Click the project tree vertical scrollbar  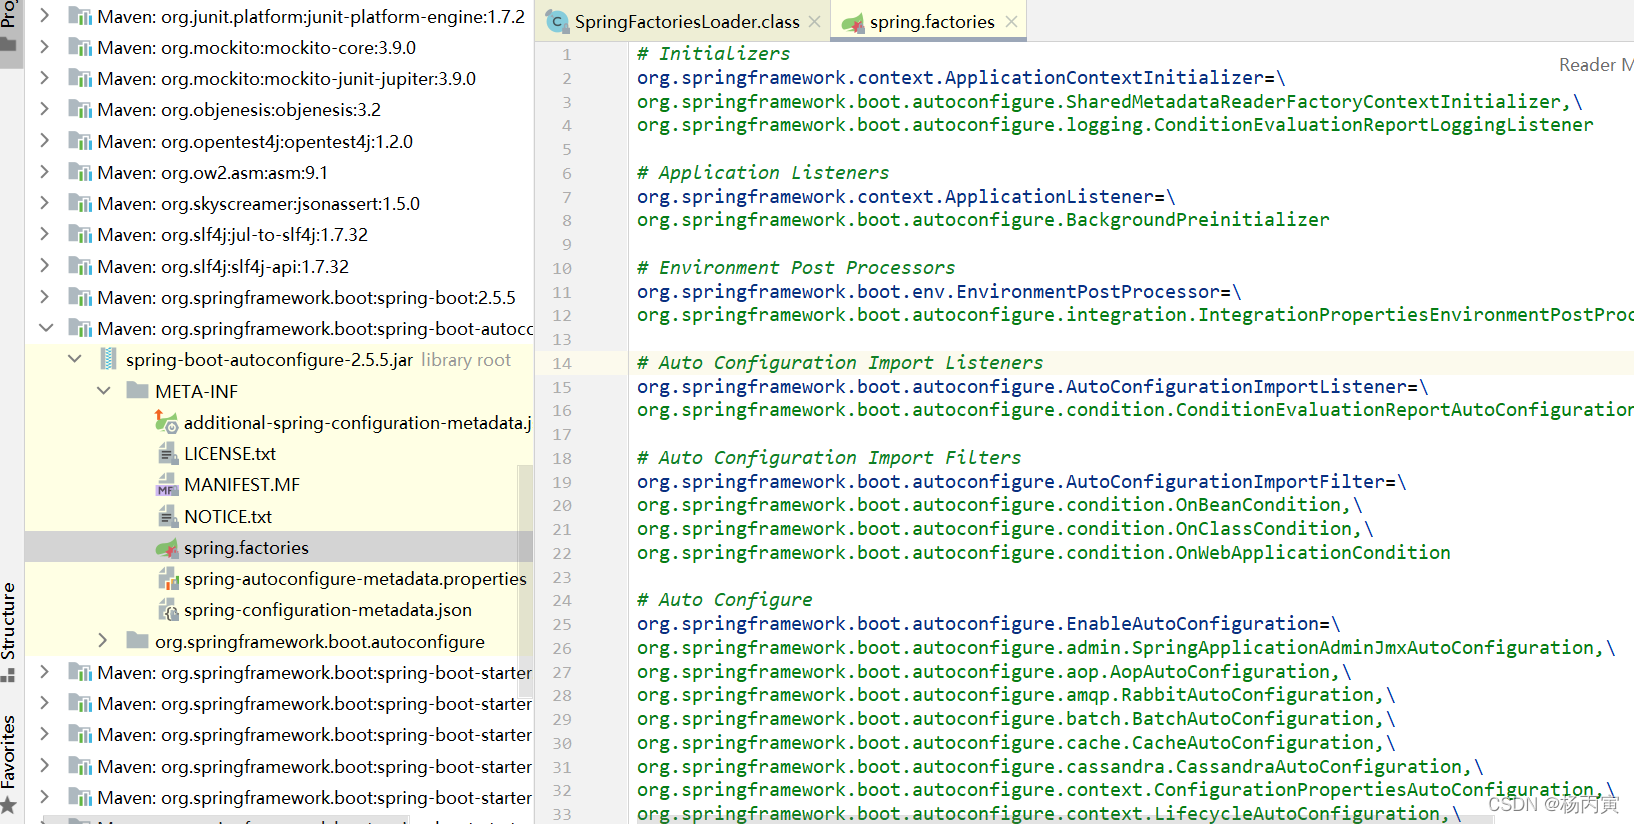pos(525,580)
